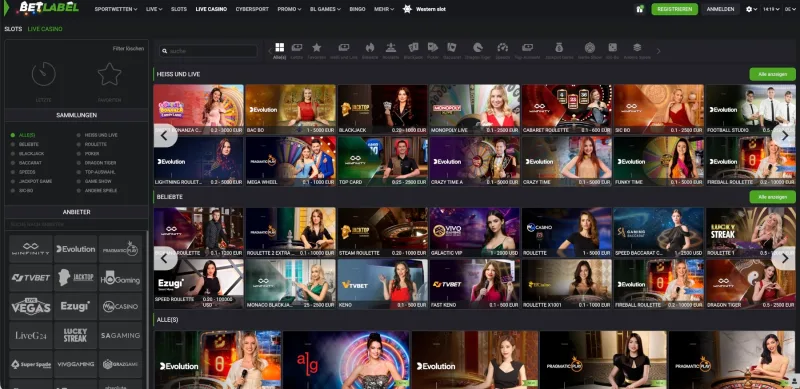Select the Top-Auswahl category icon
The height and width of the screenshot is (389, 800).
[x=527, y=47]
